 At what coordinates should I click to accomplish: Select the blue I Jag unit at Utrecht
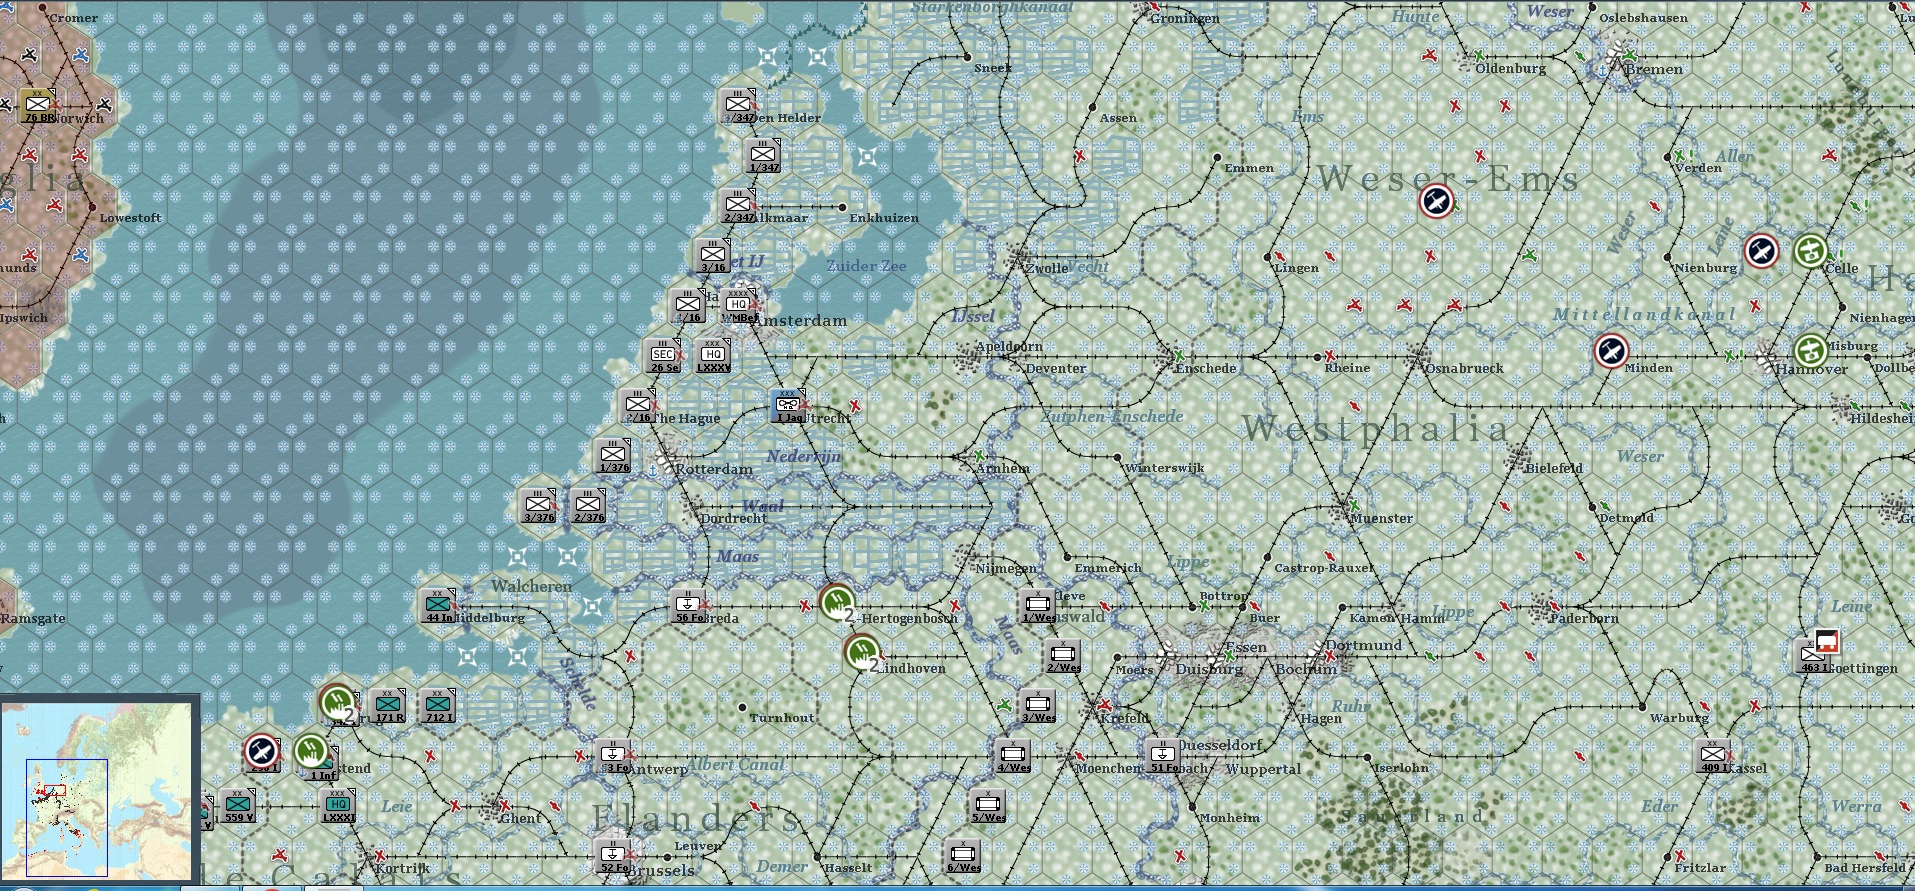pos(788,405)
